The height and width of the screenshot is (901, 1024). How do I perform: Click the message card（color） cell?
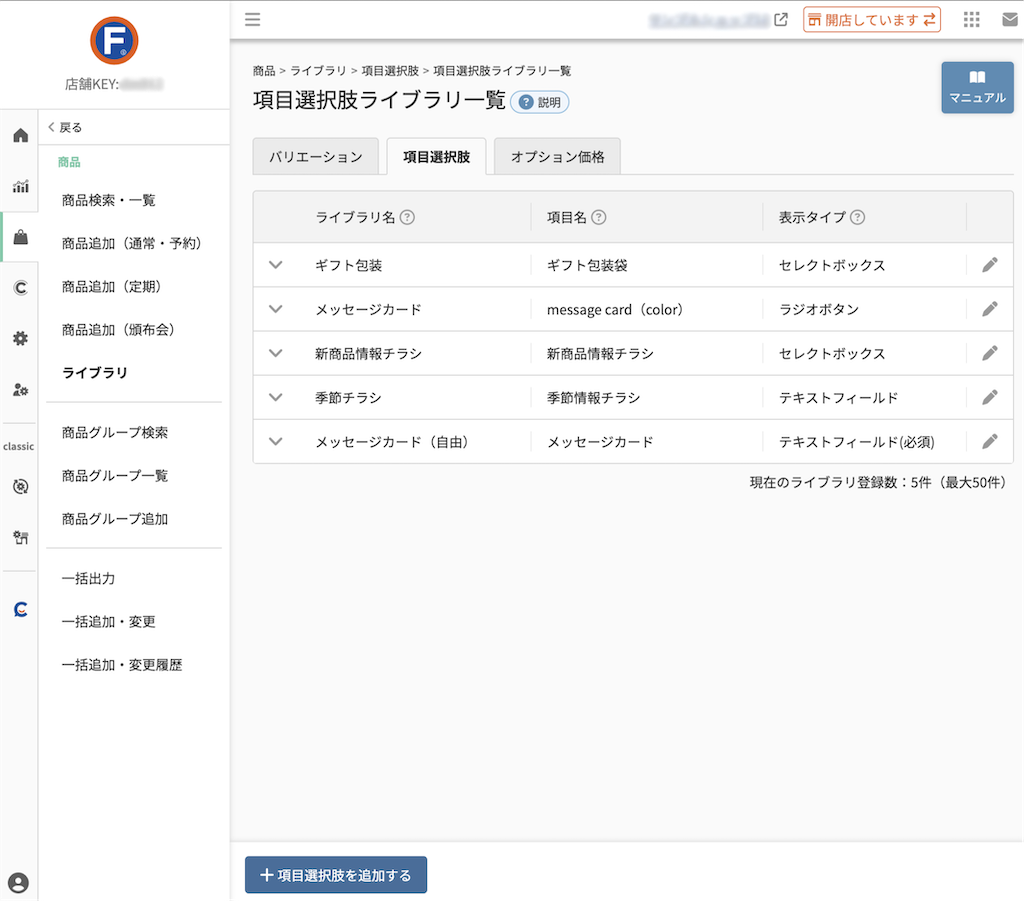pos(615,309)
